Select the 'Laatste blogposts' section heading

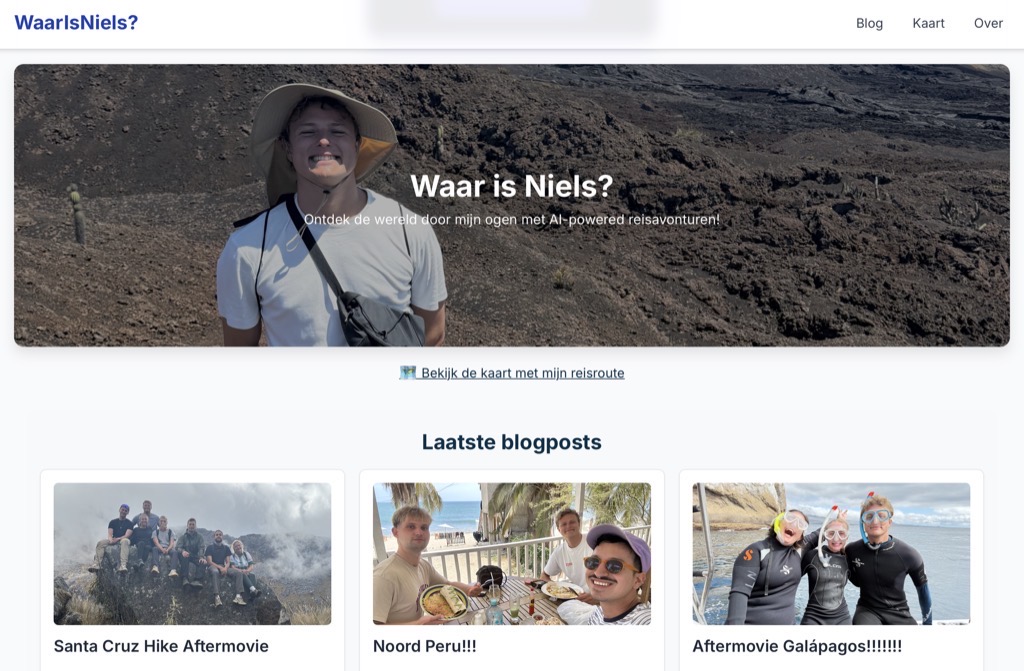click(x=511, y=442)
